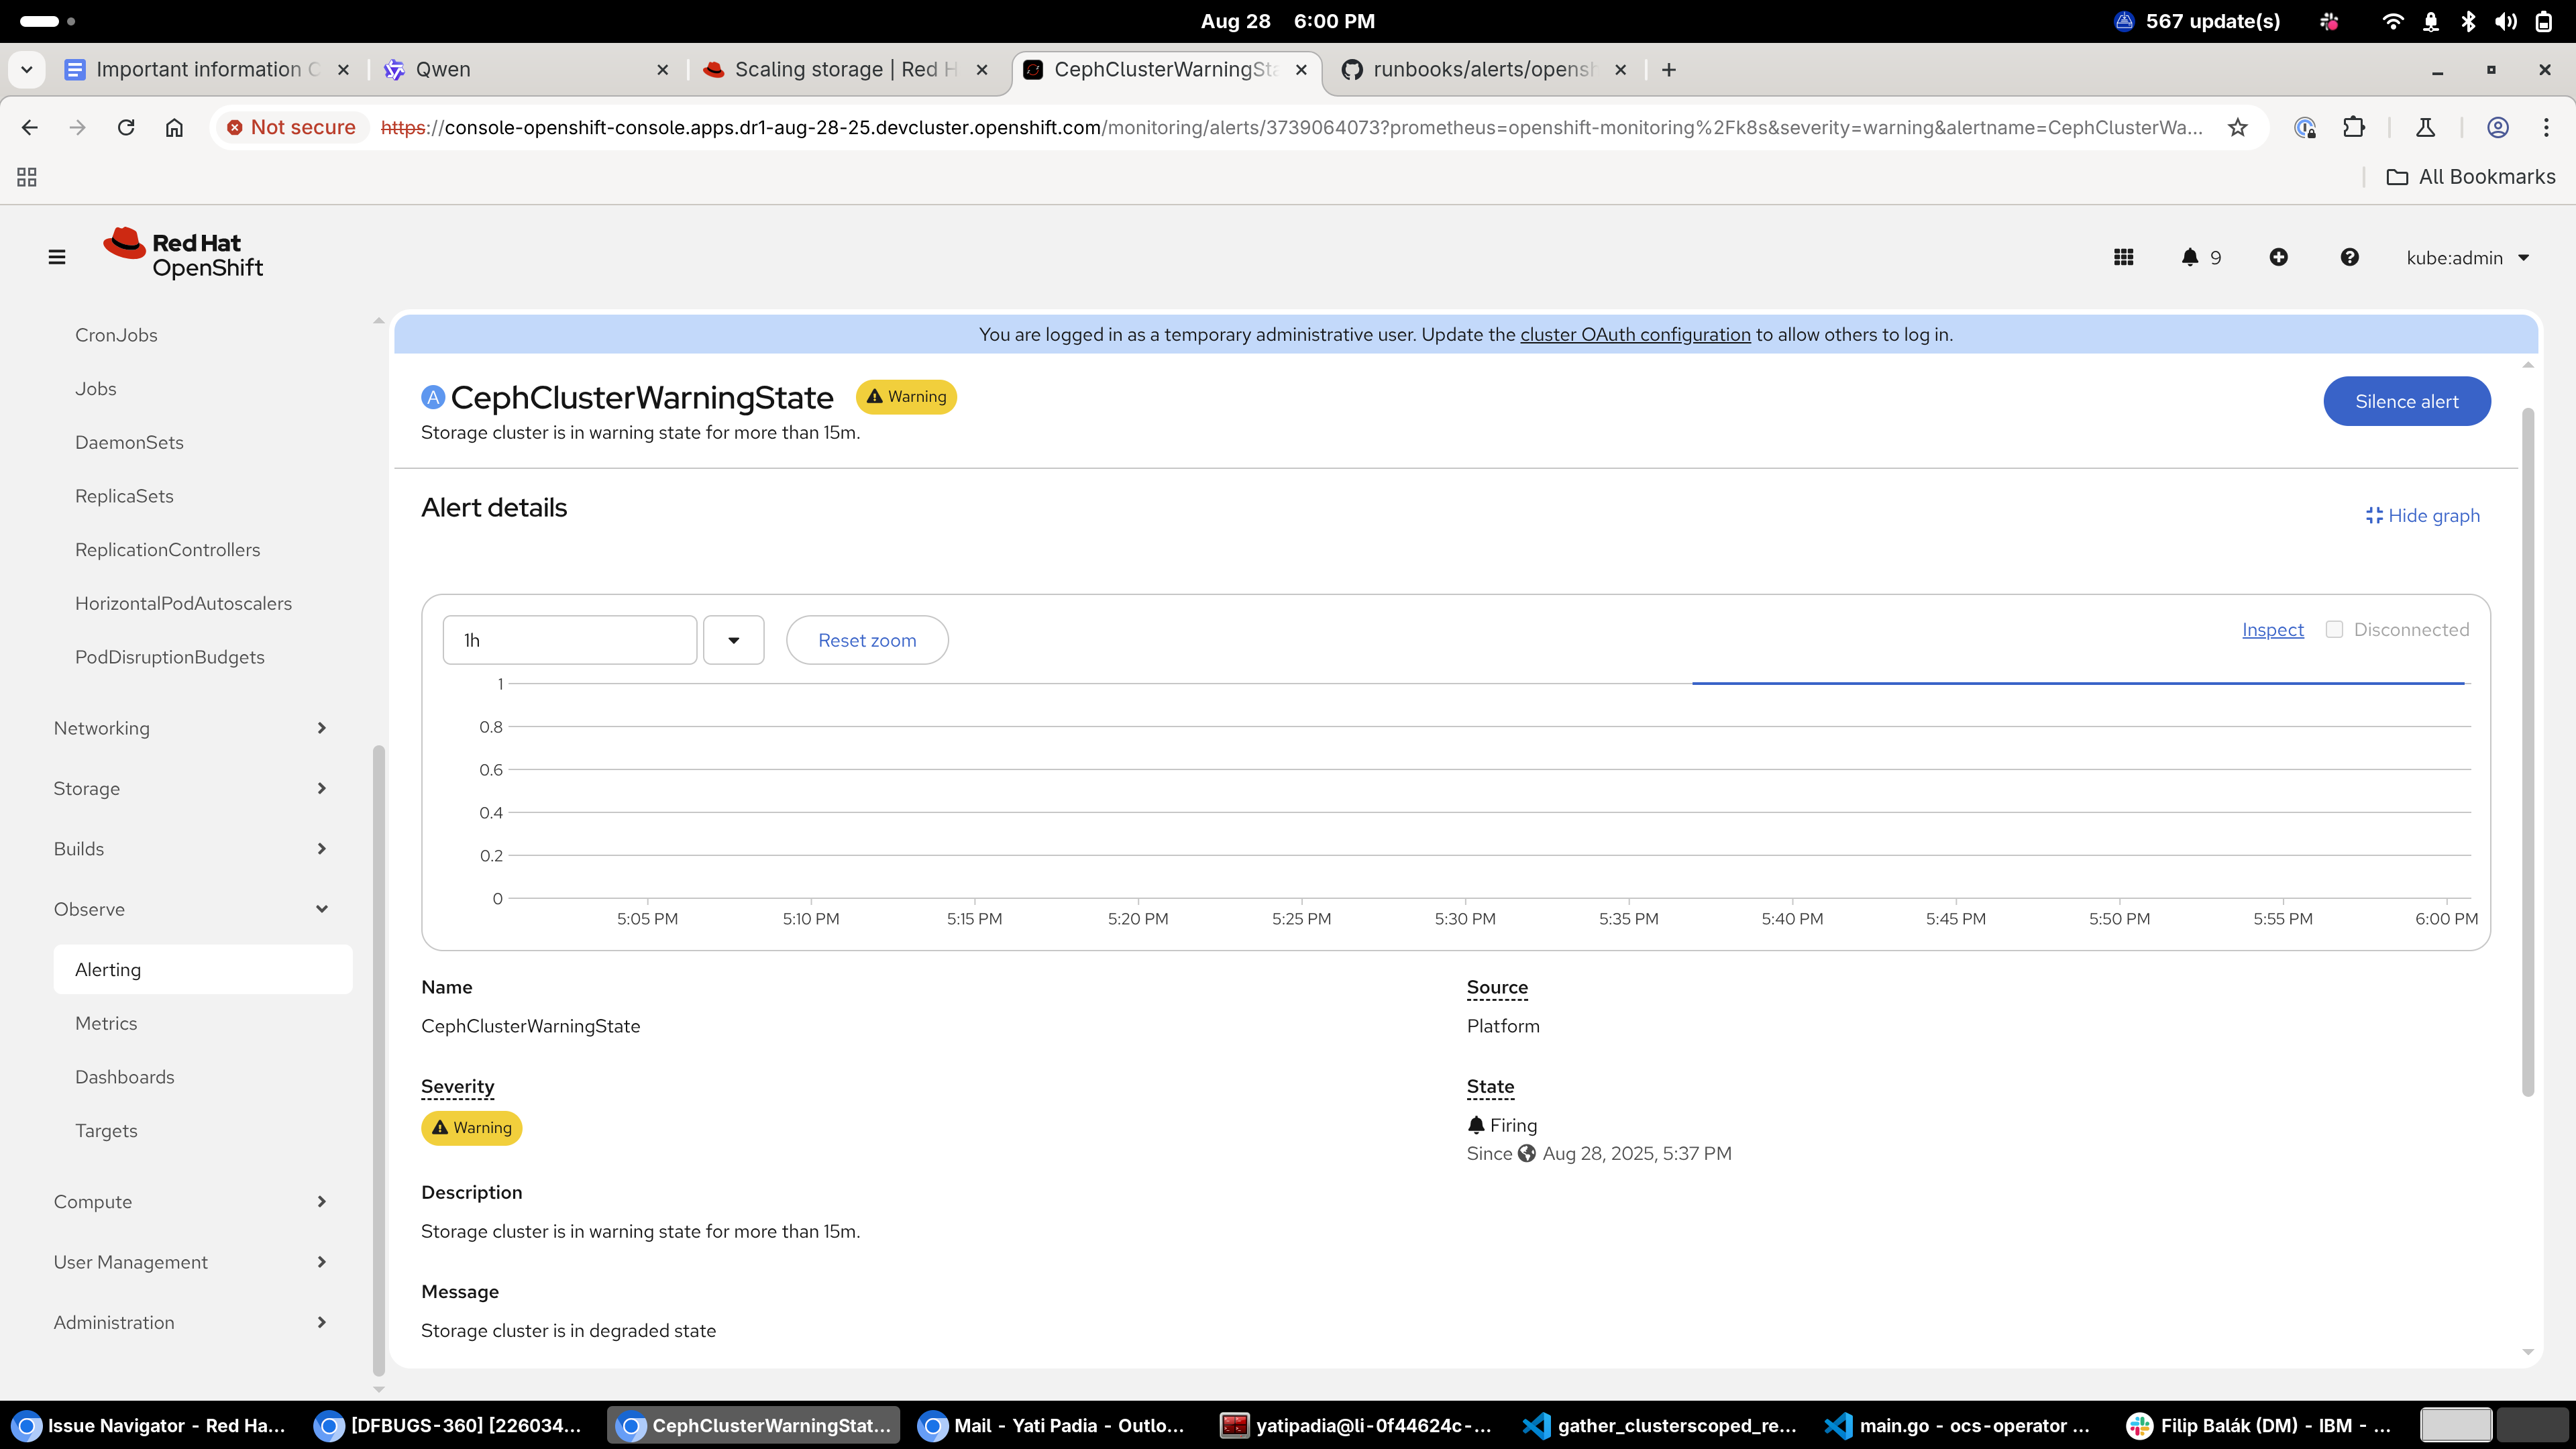Reload the page using refresh icon
The height and width of the screenshot is (1449, 2576).
coord(126,127)
